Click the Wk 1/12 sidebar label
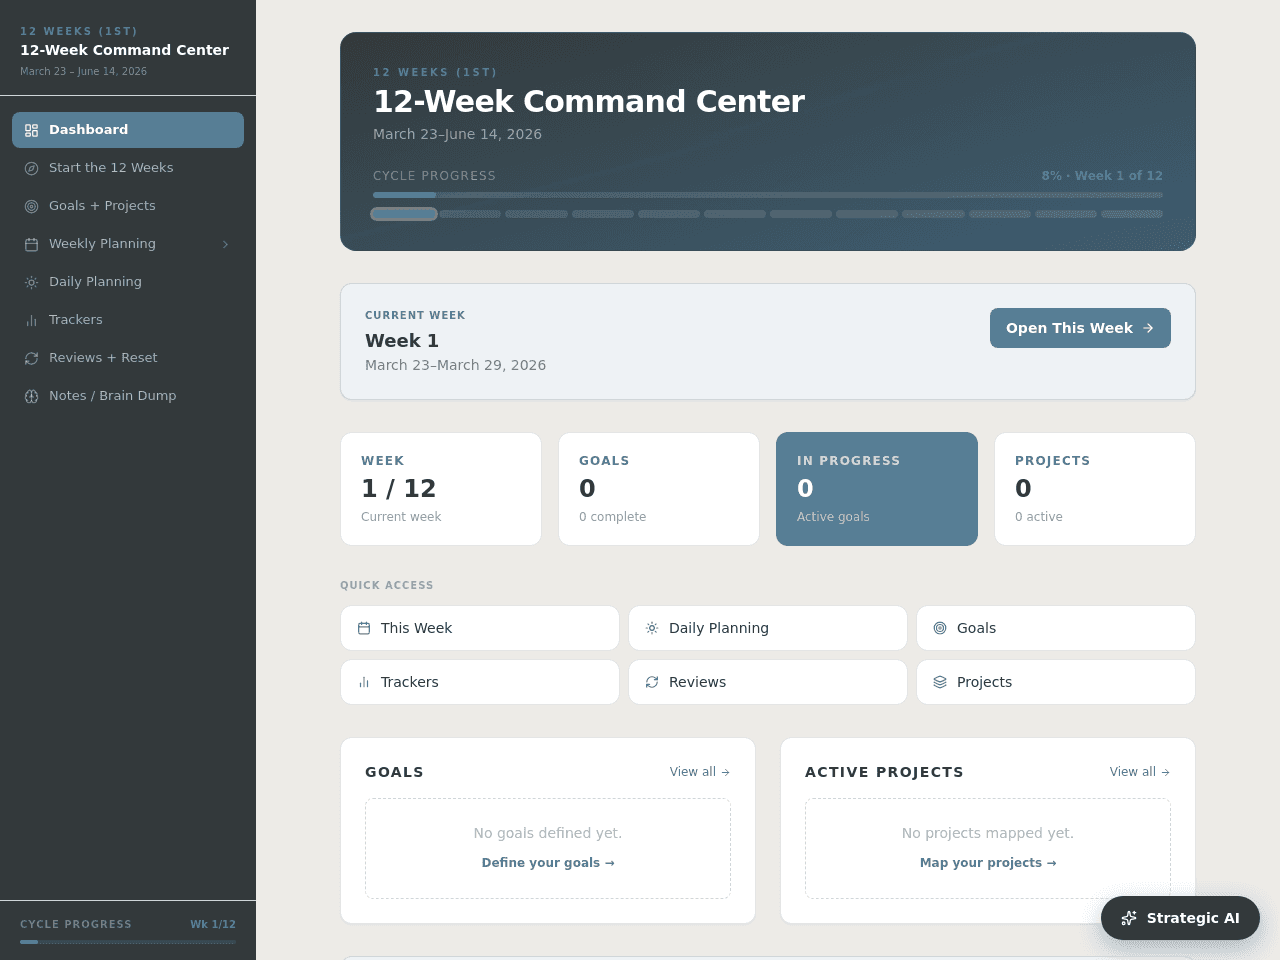Viewport: 1280px width, 960px height. [x=213, y=924]
